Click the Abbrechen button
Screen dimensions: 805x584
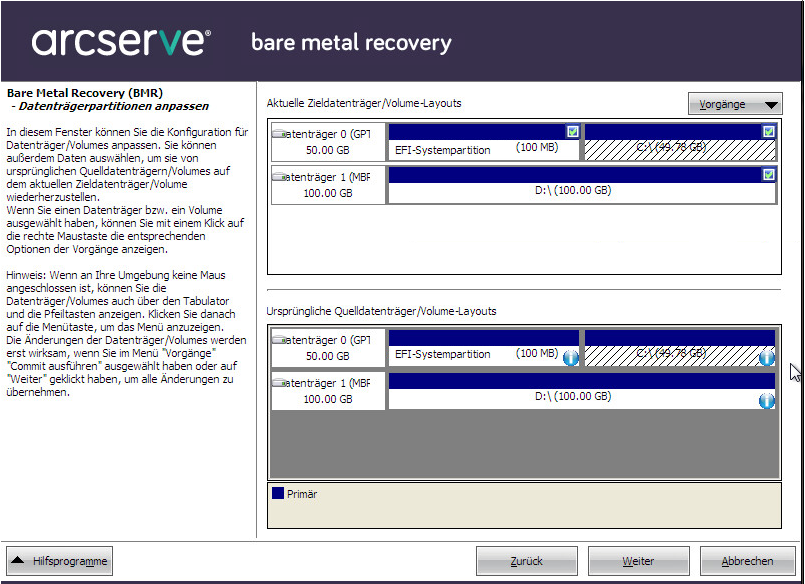point(748,561)
